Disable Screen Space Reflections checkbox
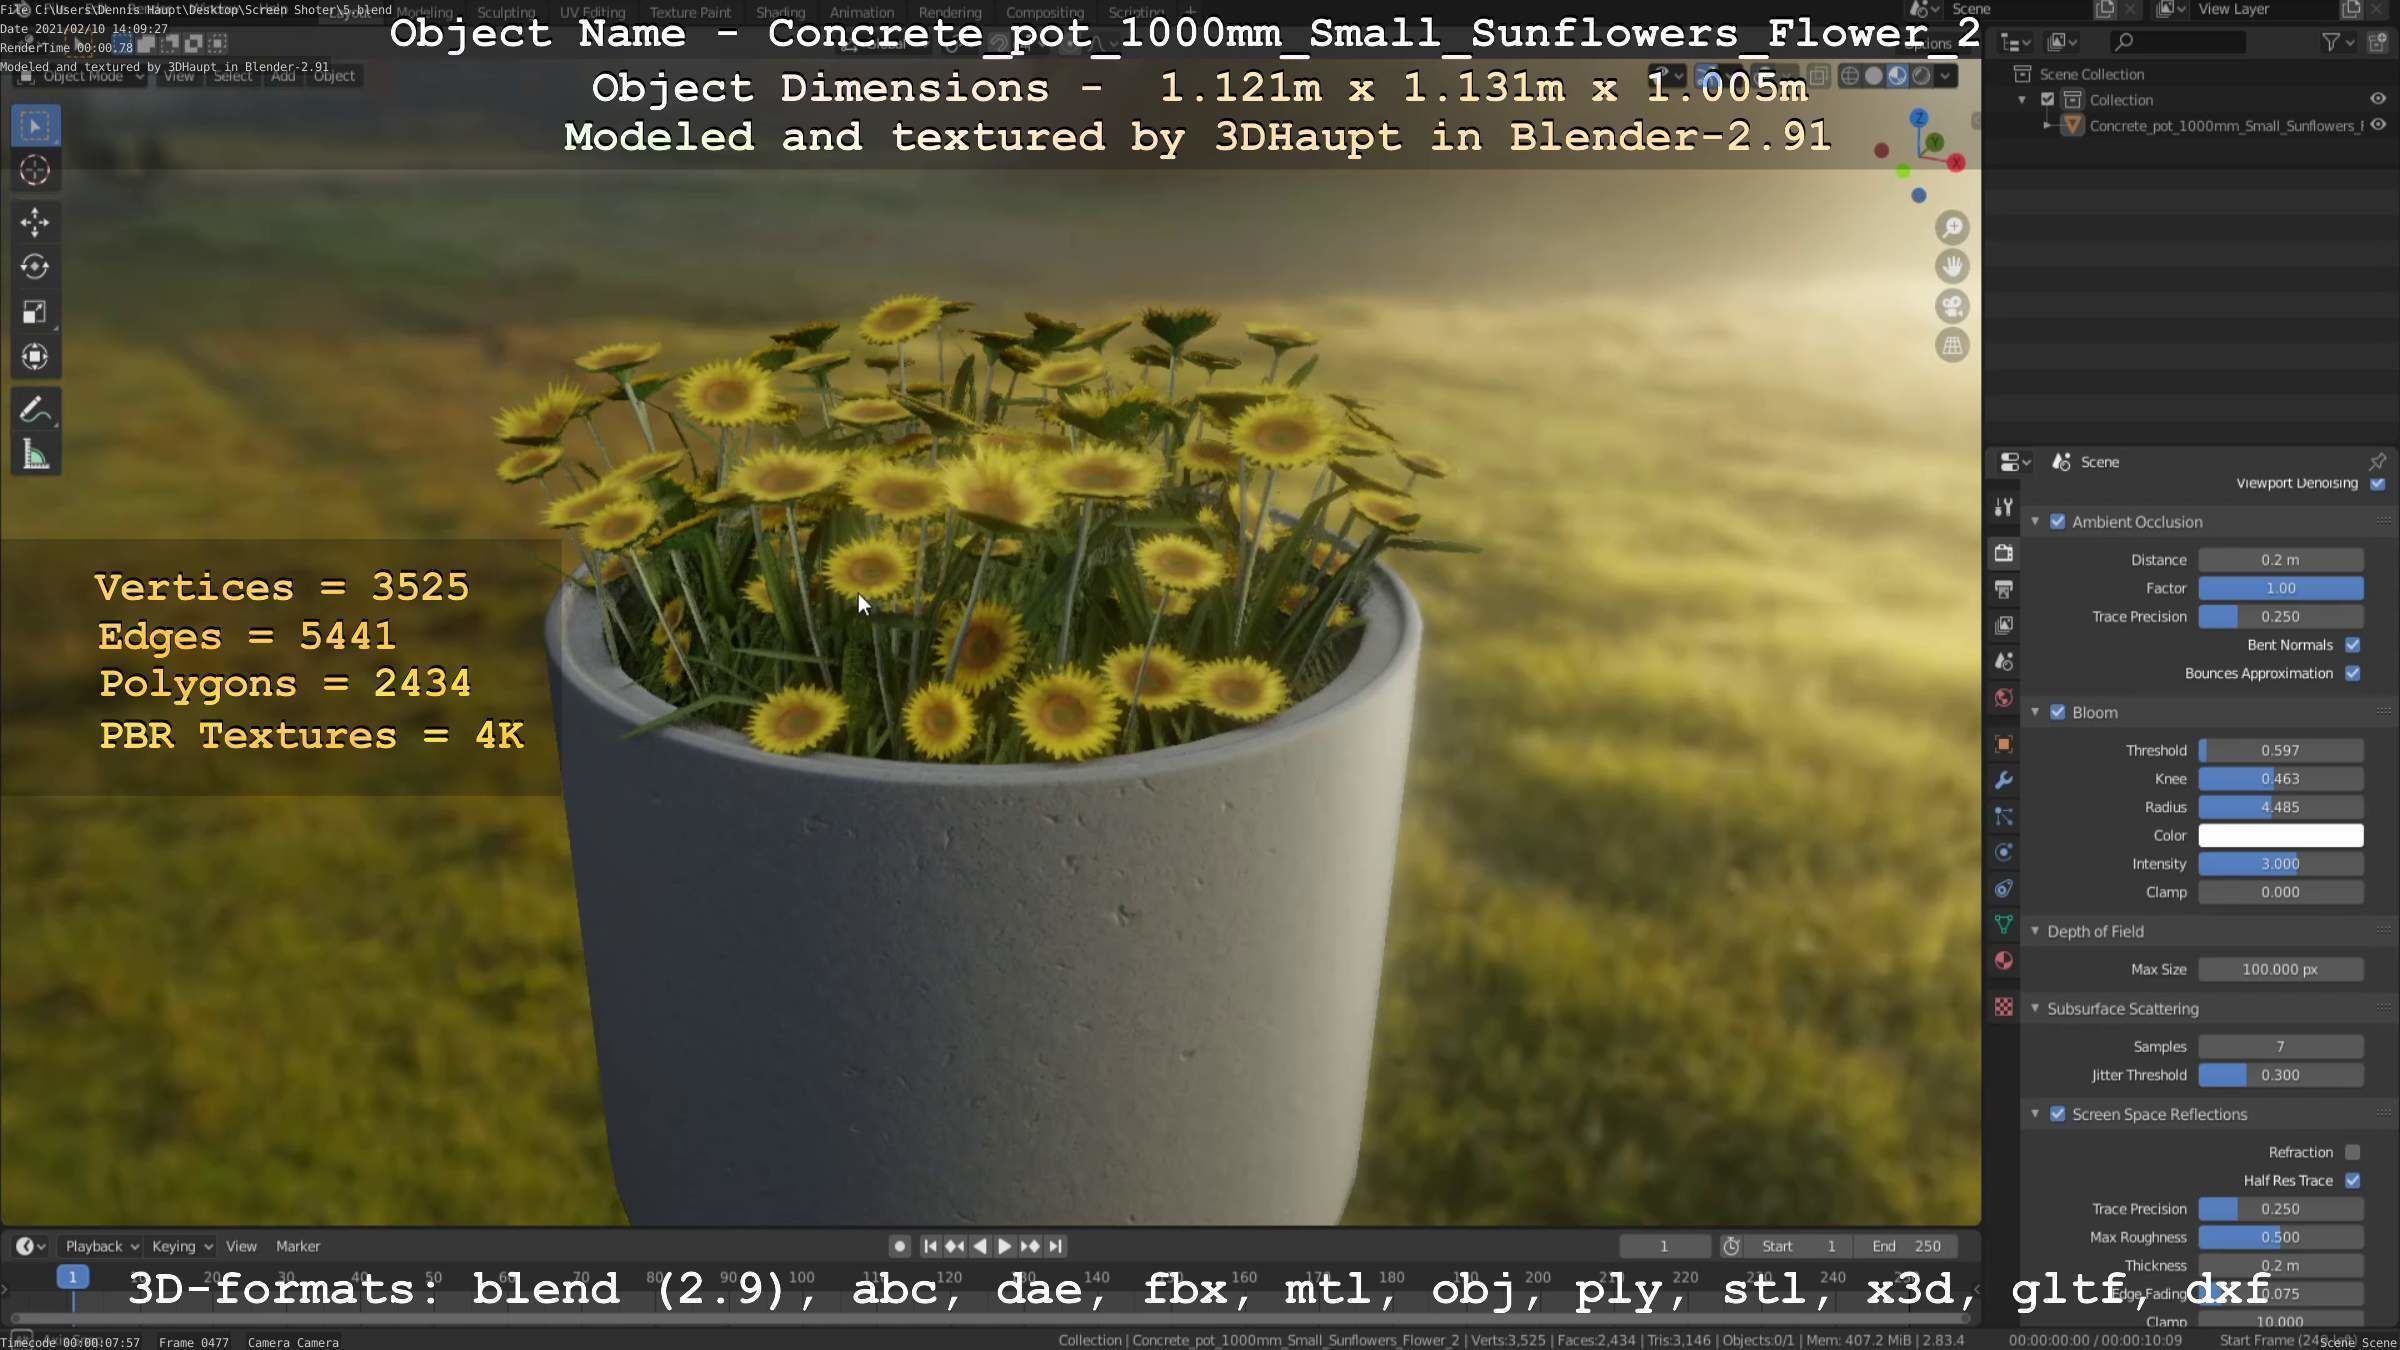 (x=2057, y=1114)
